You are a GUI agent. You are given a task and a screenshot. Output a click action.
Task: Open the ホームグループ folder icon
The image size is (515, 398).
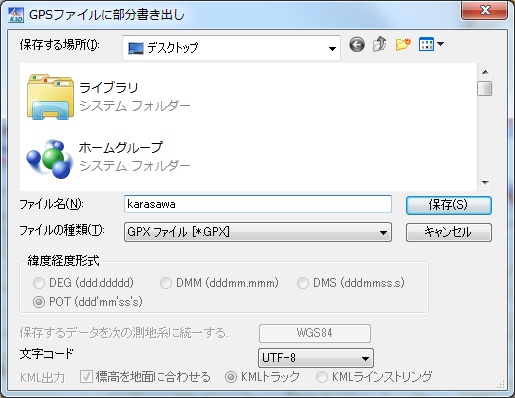pos(50,159)
